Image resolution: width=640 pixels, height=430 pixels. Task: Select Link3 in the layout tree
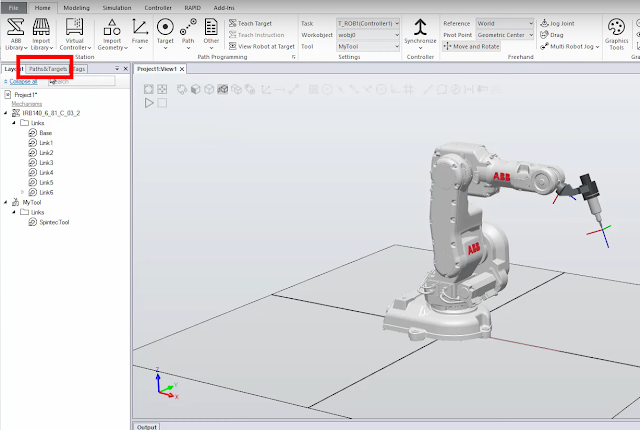(x=46, y=162)
